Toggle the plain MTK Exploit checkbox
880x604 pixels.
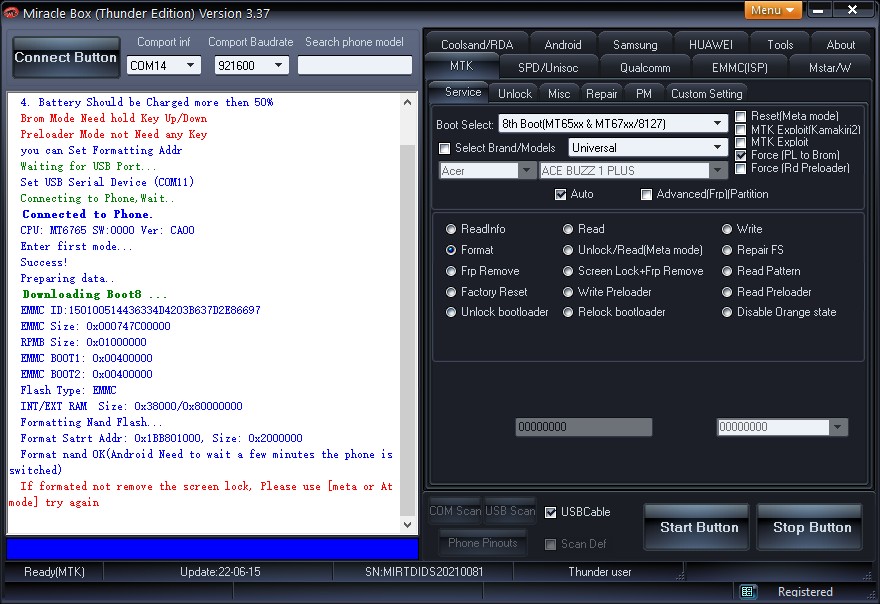(741, 142)
